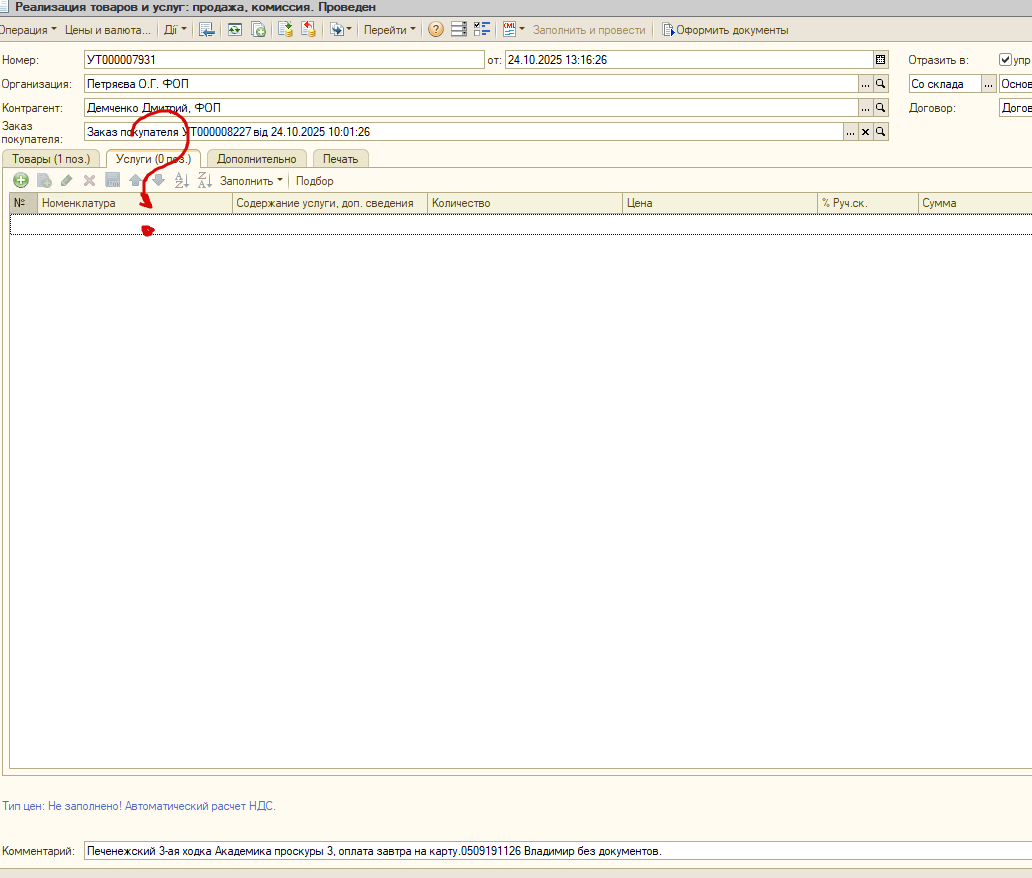
Task: Unpost the document with the red-arrow coins icon
Action: (308, 30)
